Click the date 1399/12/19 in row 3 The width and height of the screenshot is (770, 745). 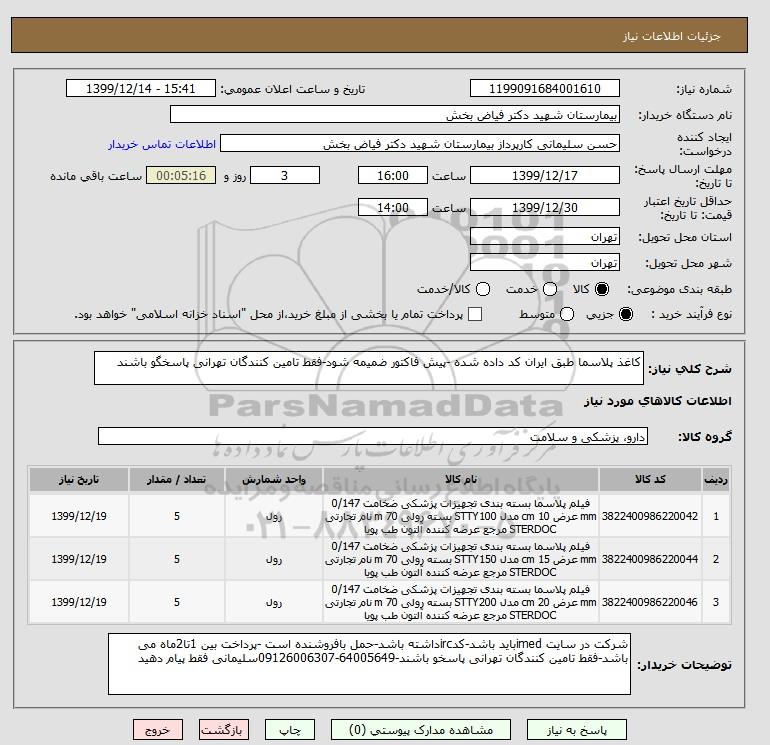pos(79,602)
